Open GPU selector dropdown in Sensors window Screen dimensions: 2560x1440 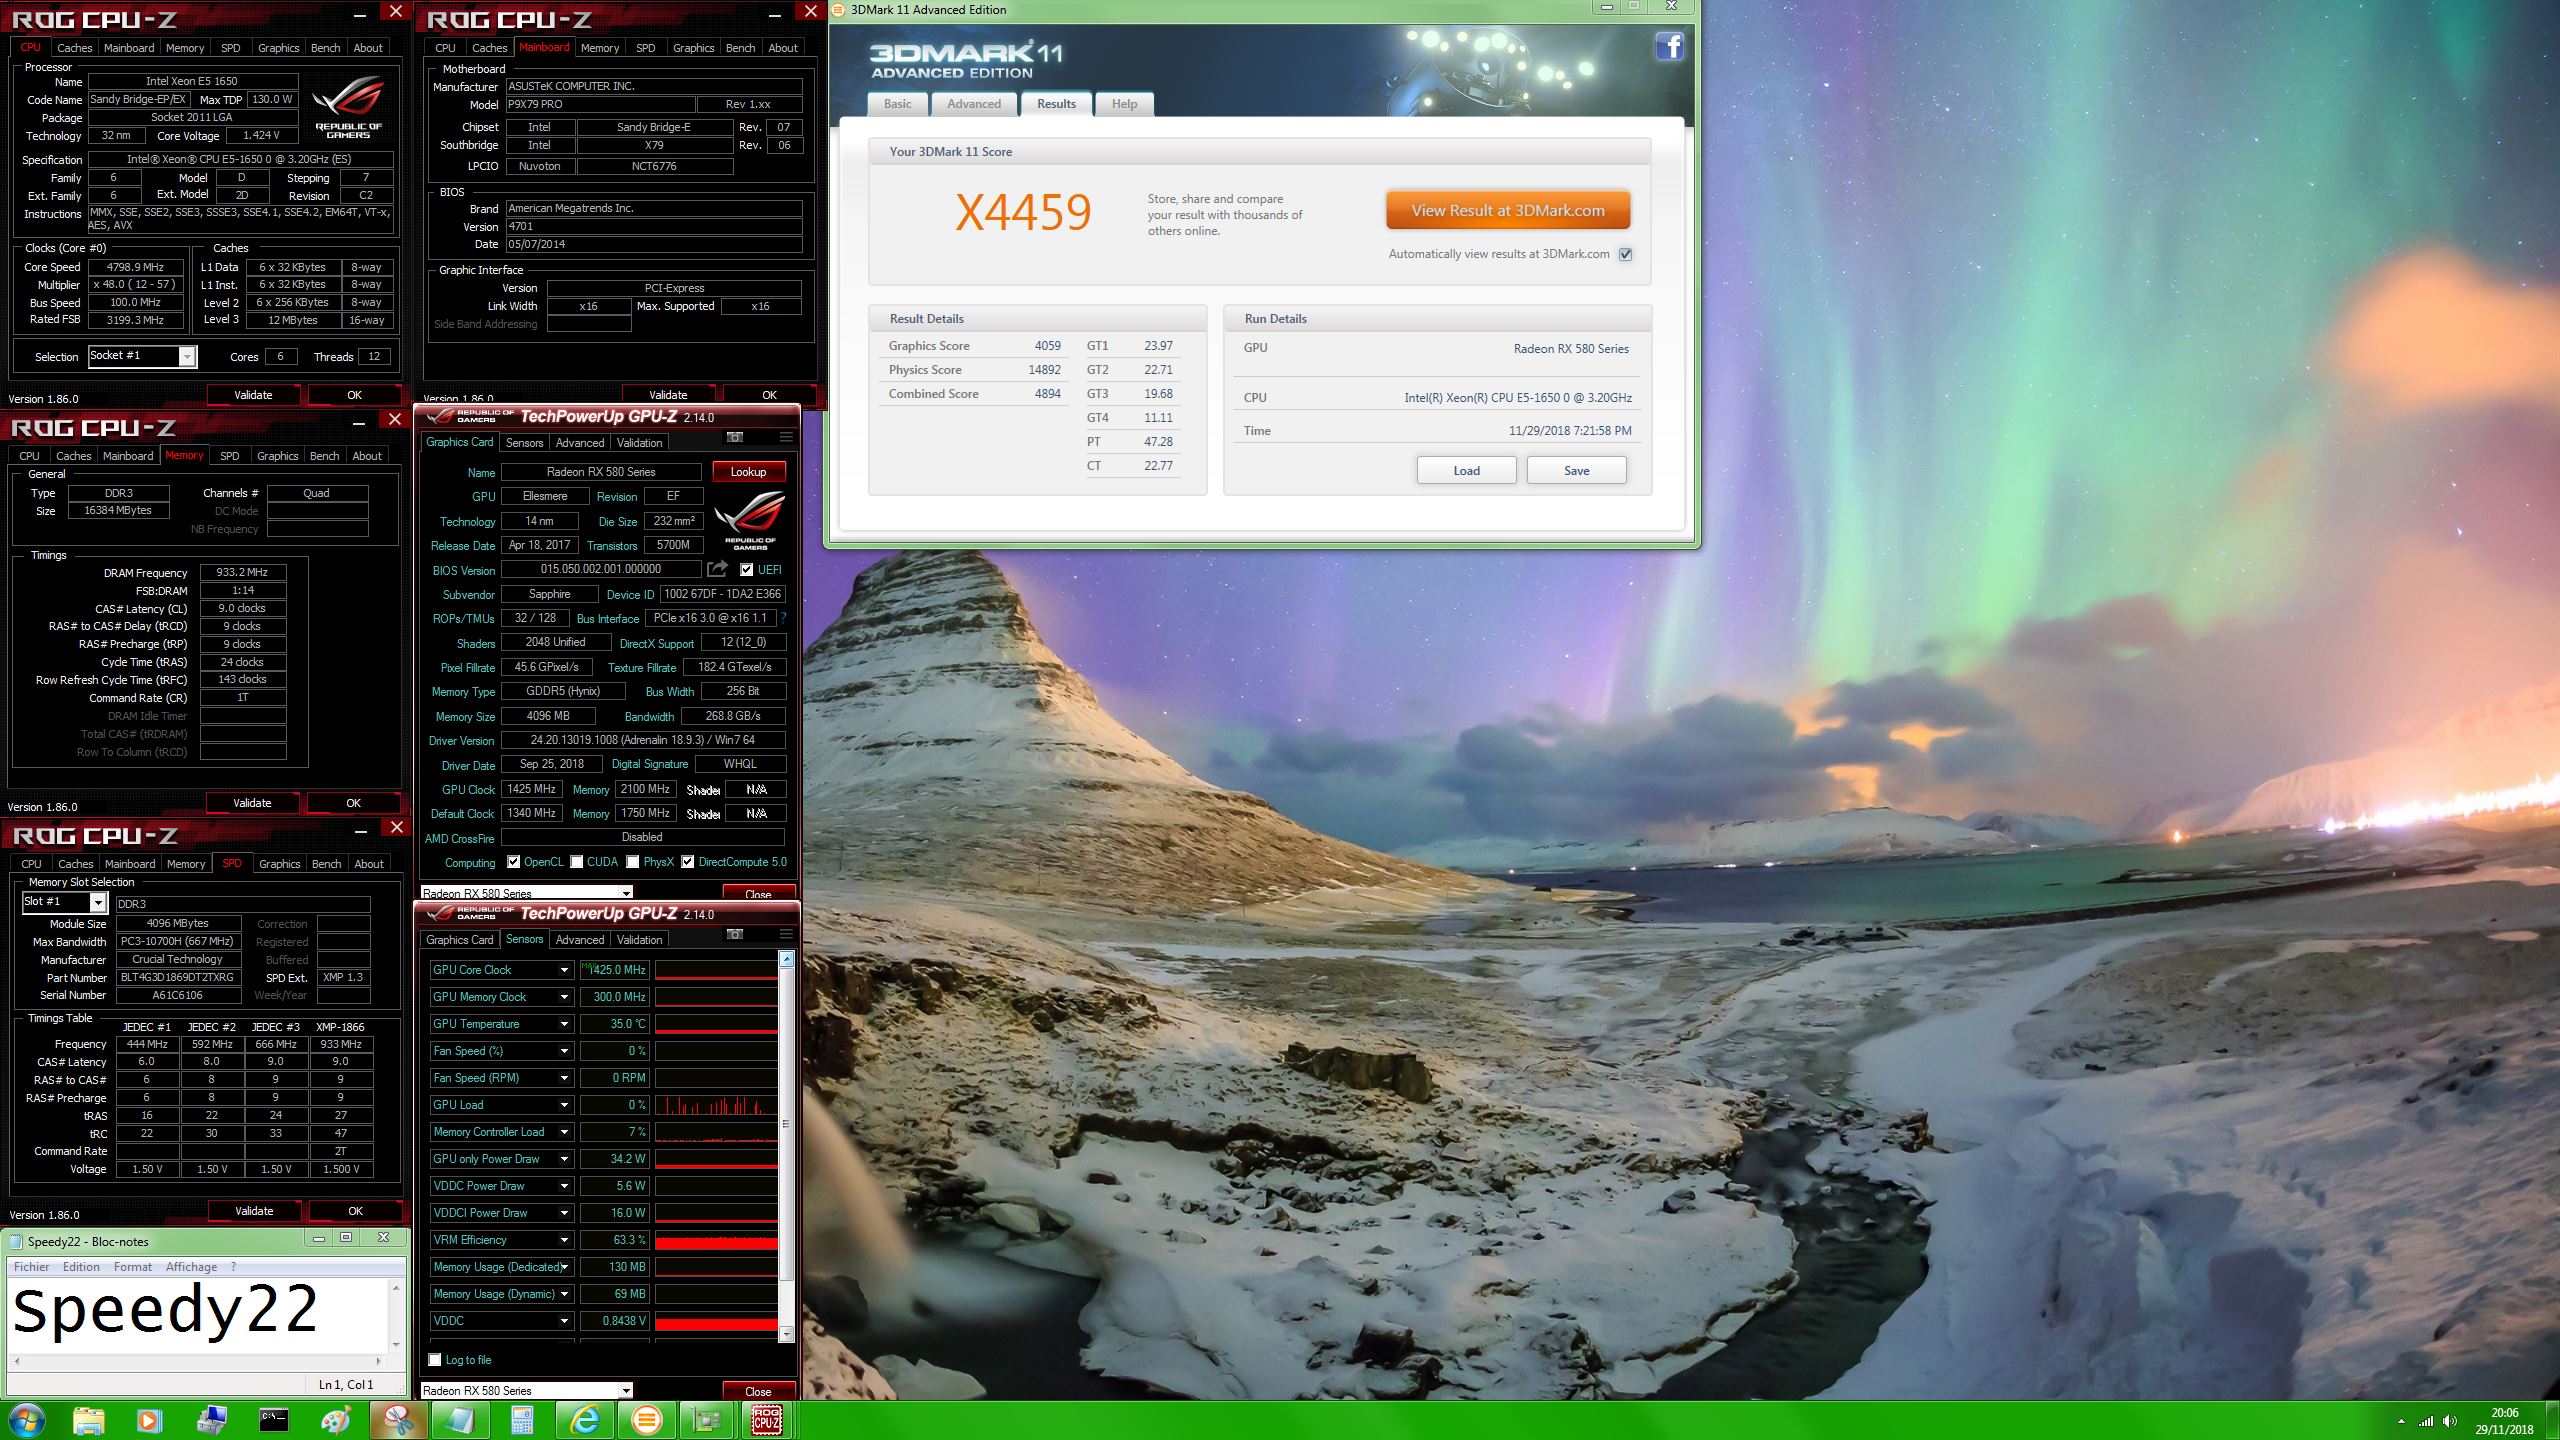pos(526,1391)
